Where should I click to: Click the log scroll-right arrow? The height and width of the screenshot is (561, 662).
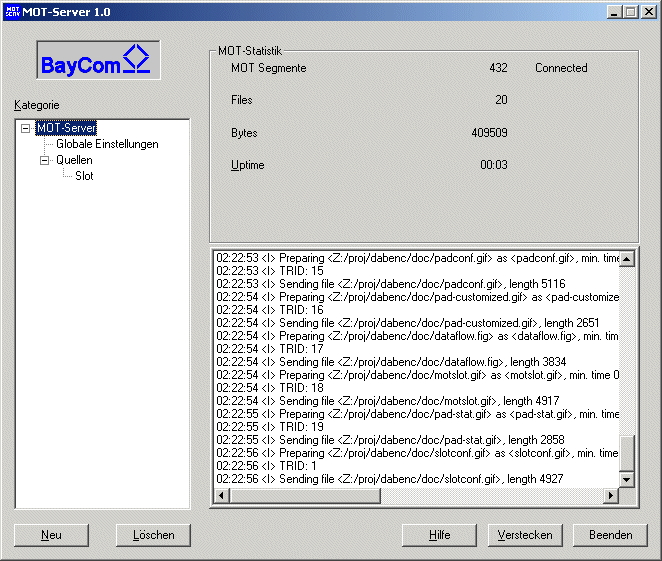click(611, 496)
